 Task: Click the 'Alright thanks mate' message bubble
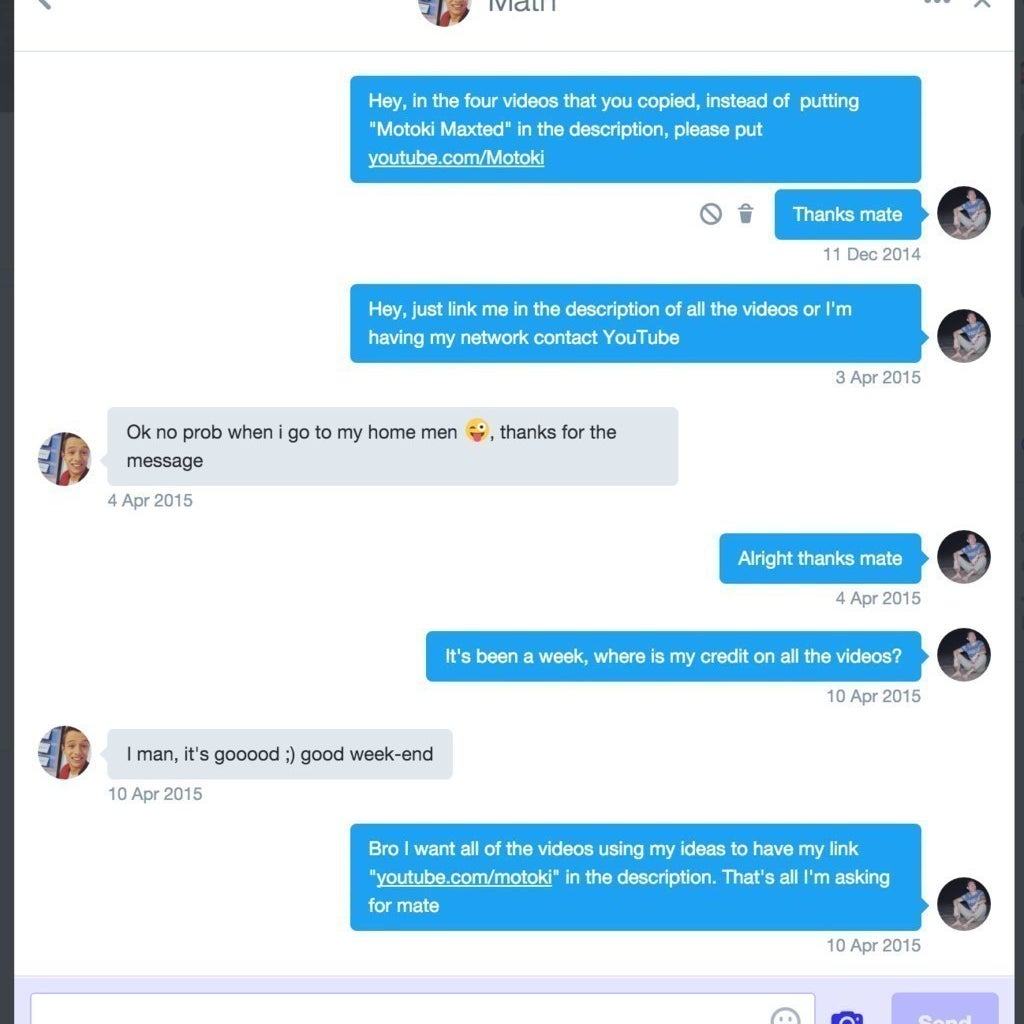tap(820, 558)
